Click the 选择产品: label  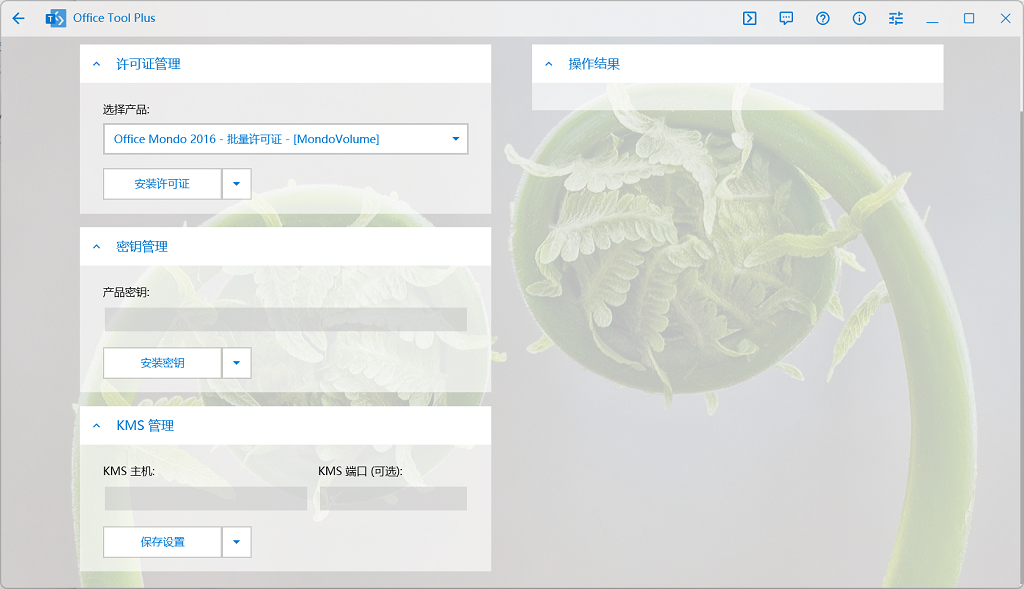coord(126,110)
